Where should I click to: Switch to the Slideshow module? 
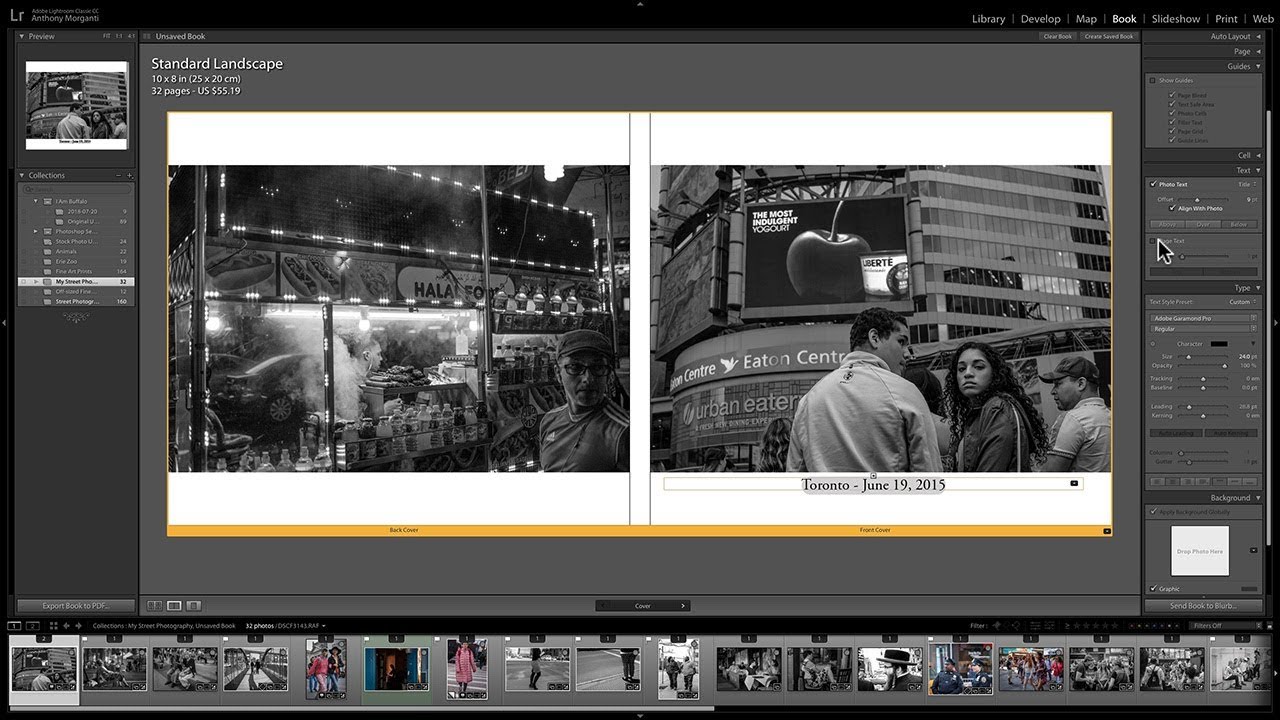(1176, 19)
